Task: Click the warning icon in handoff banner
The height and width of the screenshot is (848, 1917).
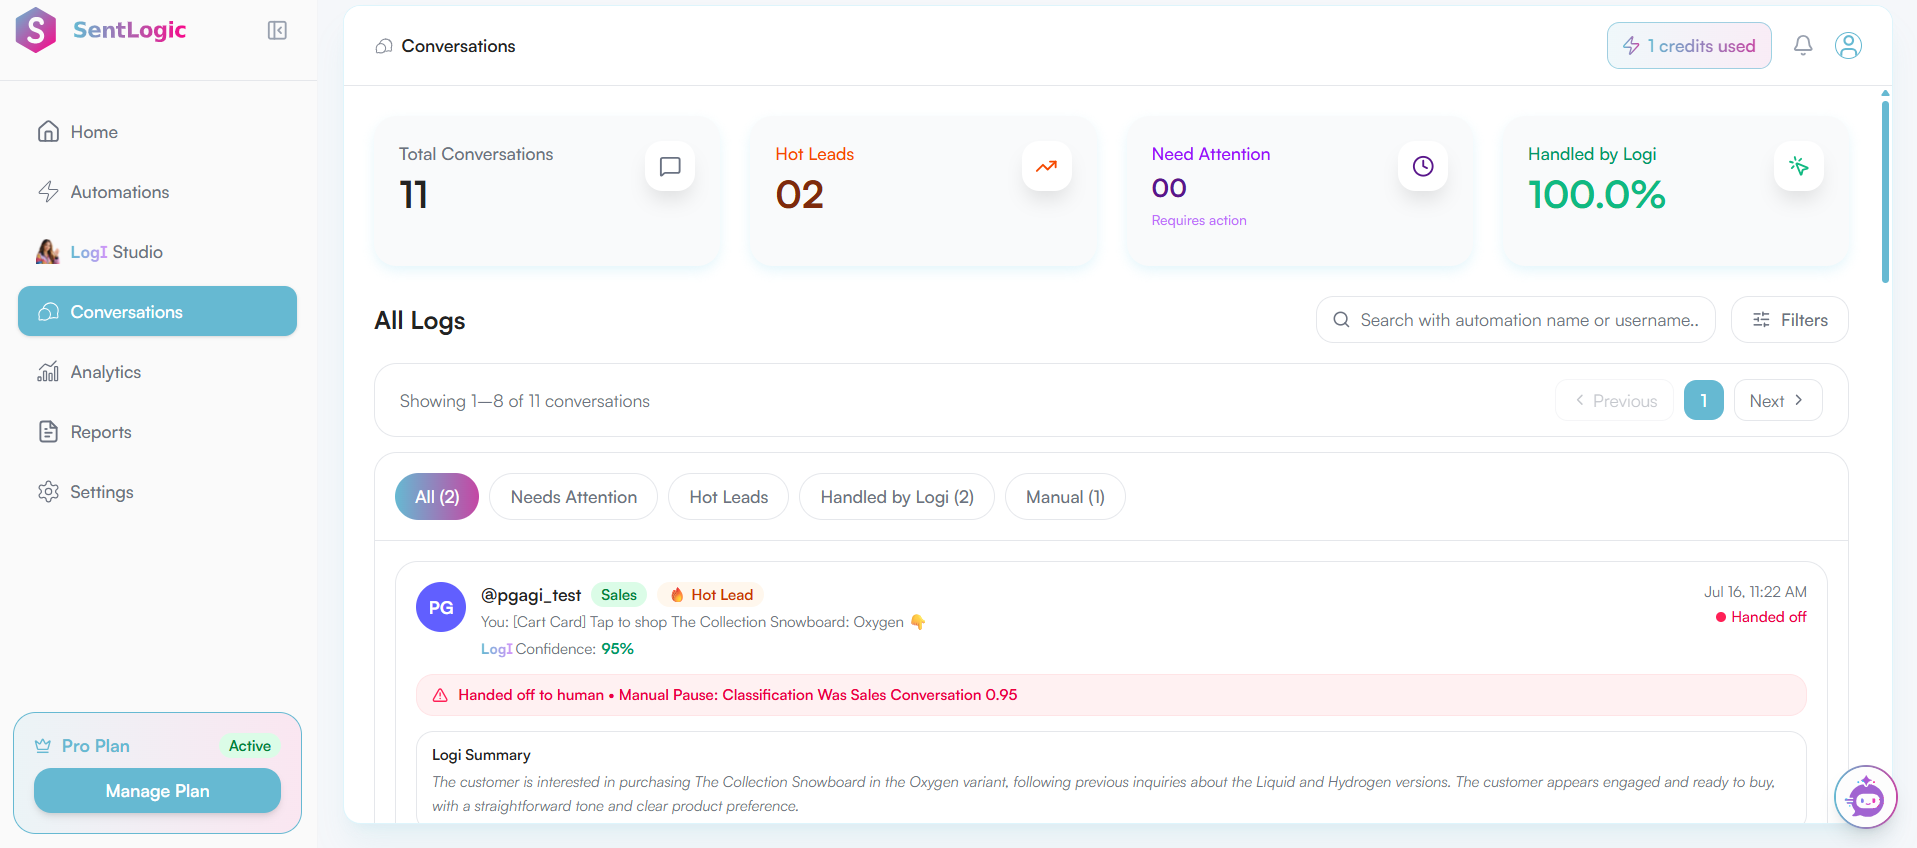Action: pos(440,695)
